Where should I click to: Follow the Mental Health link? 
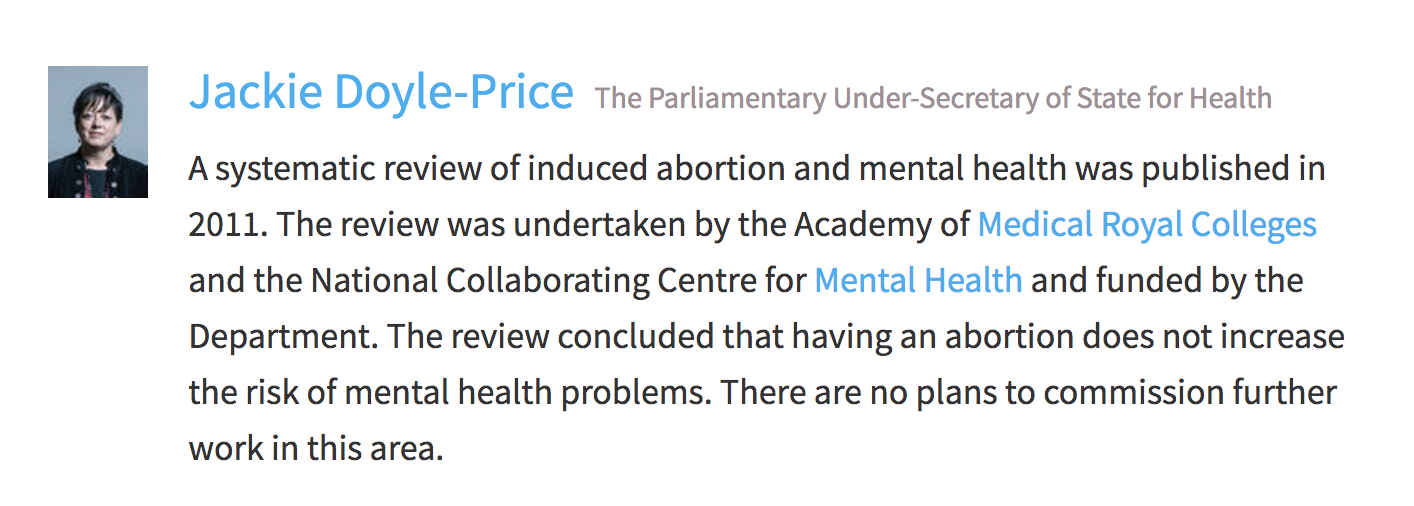pyautogui.click(x=918, y=280)
